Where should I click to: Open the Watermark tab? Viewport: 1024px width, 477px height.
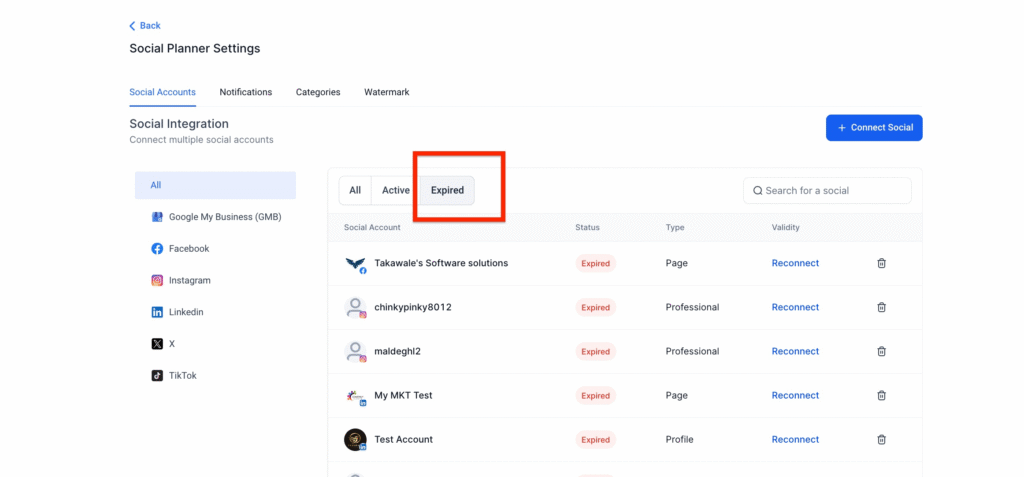(x=386, y=92)
